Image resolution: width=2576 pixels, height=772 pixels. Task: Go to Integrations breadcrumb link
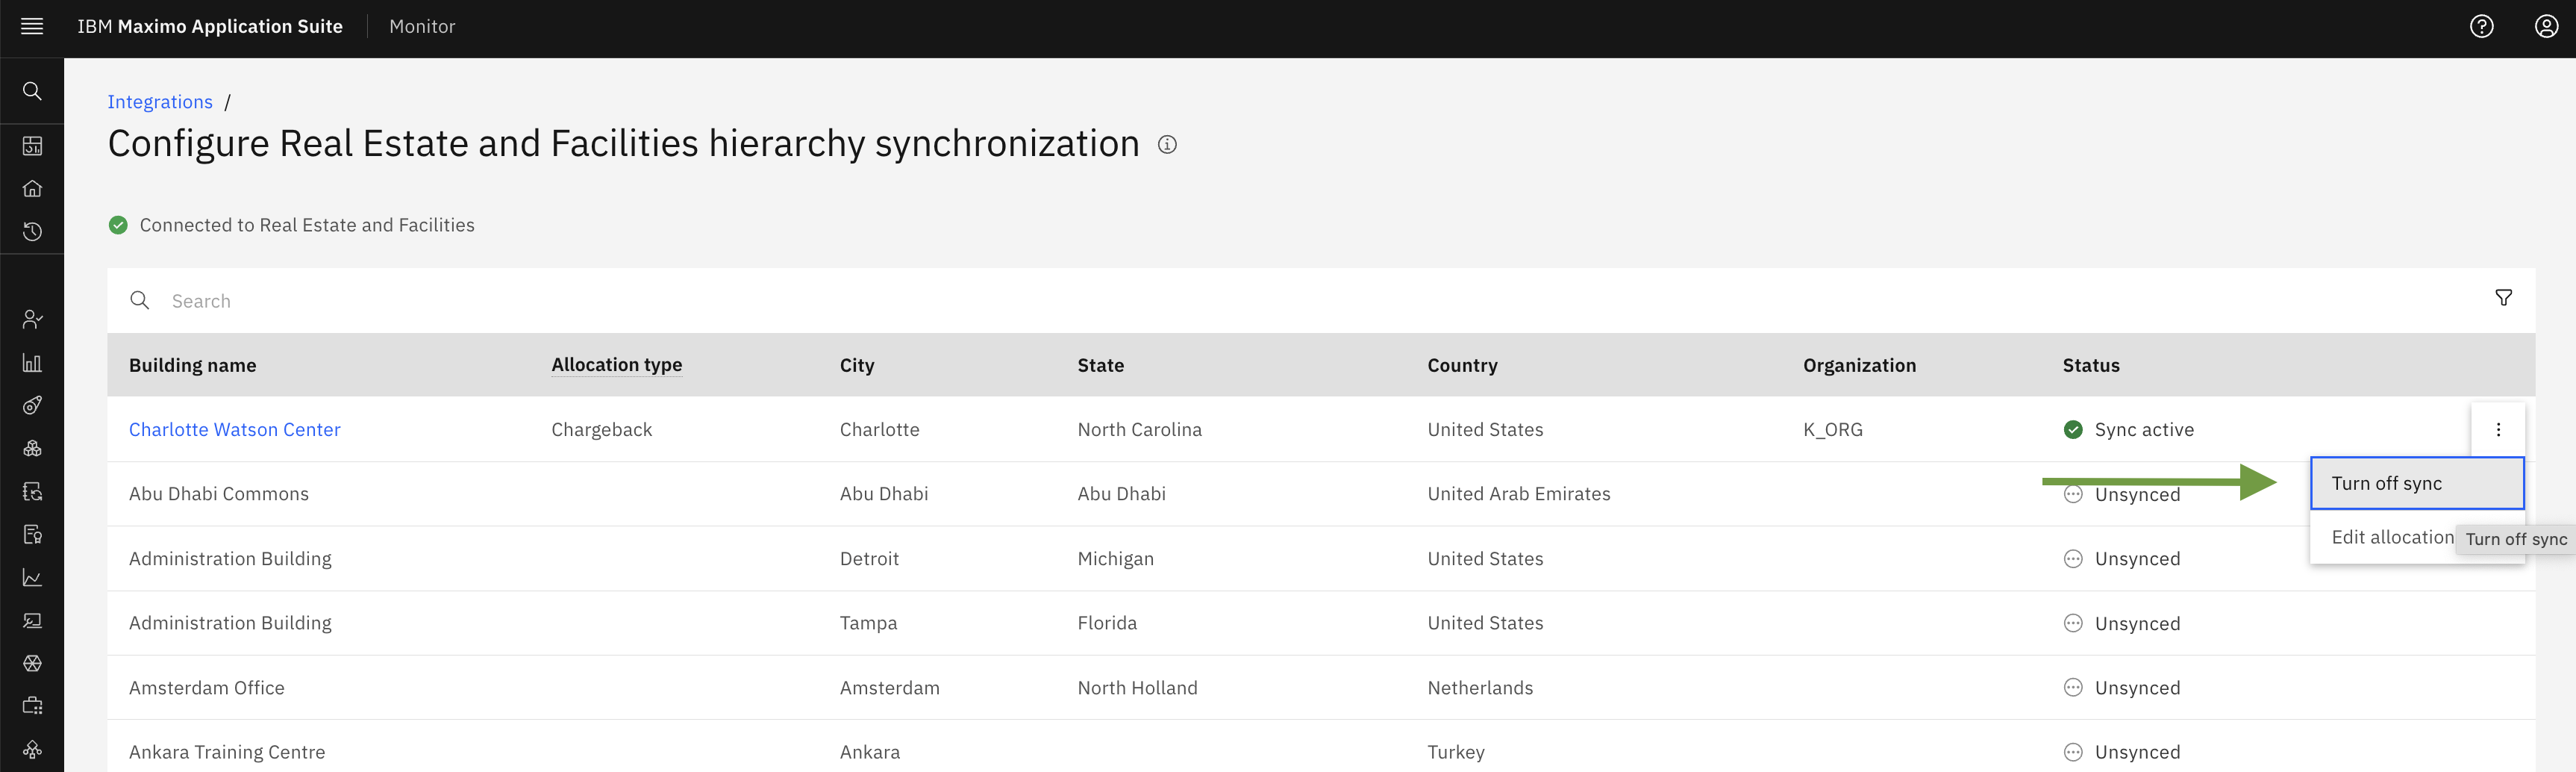(160, 102)
